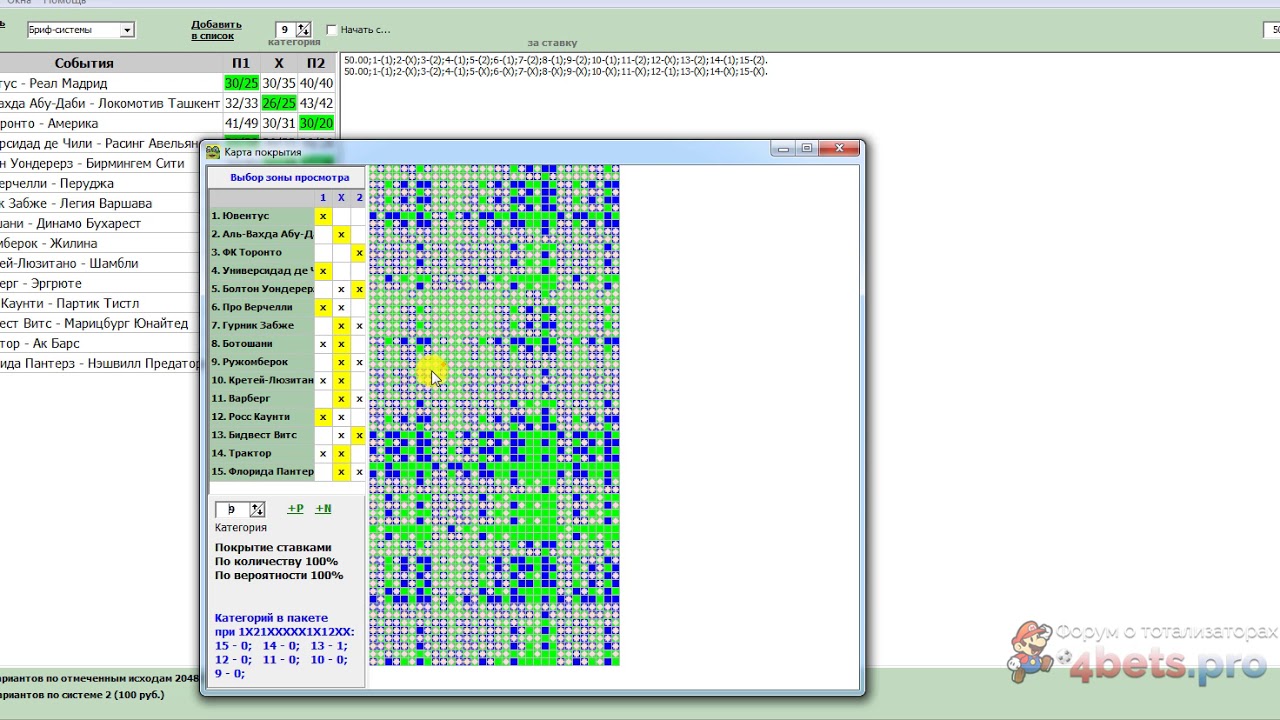Select the '11. Варберг' row label
The image size is (1280, 720).
pyautogui.click(x=261, y=398)
